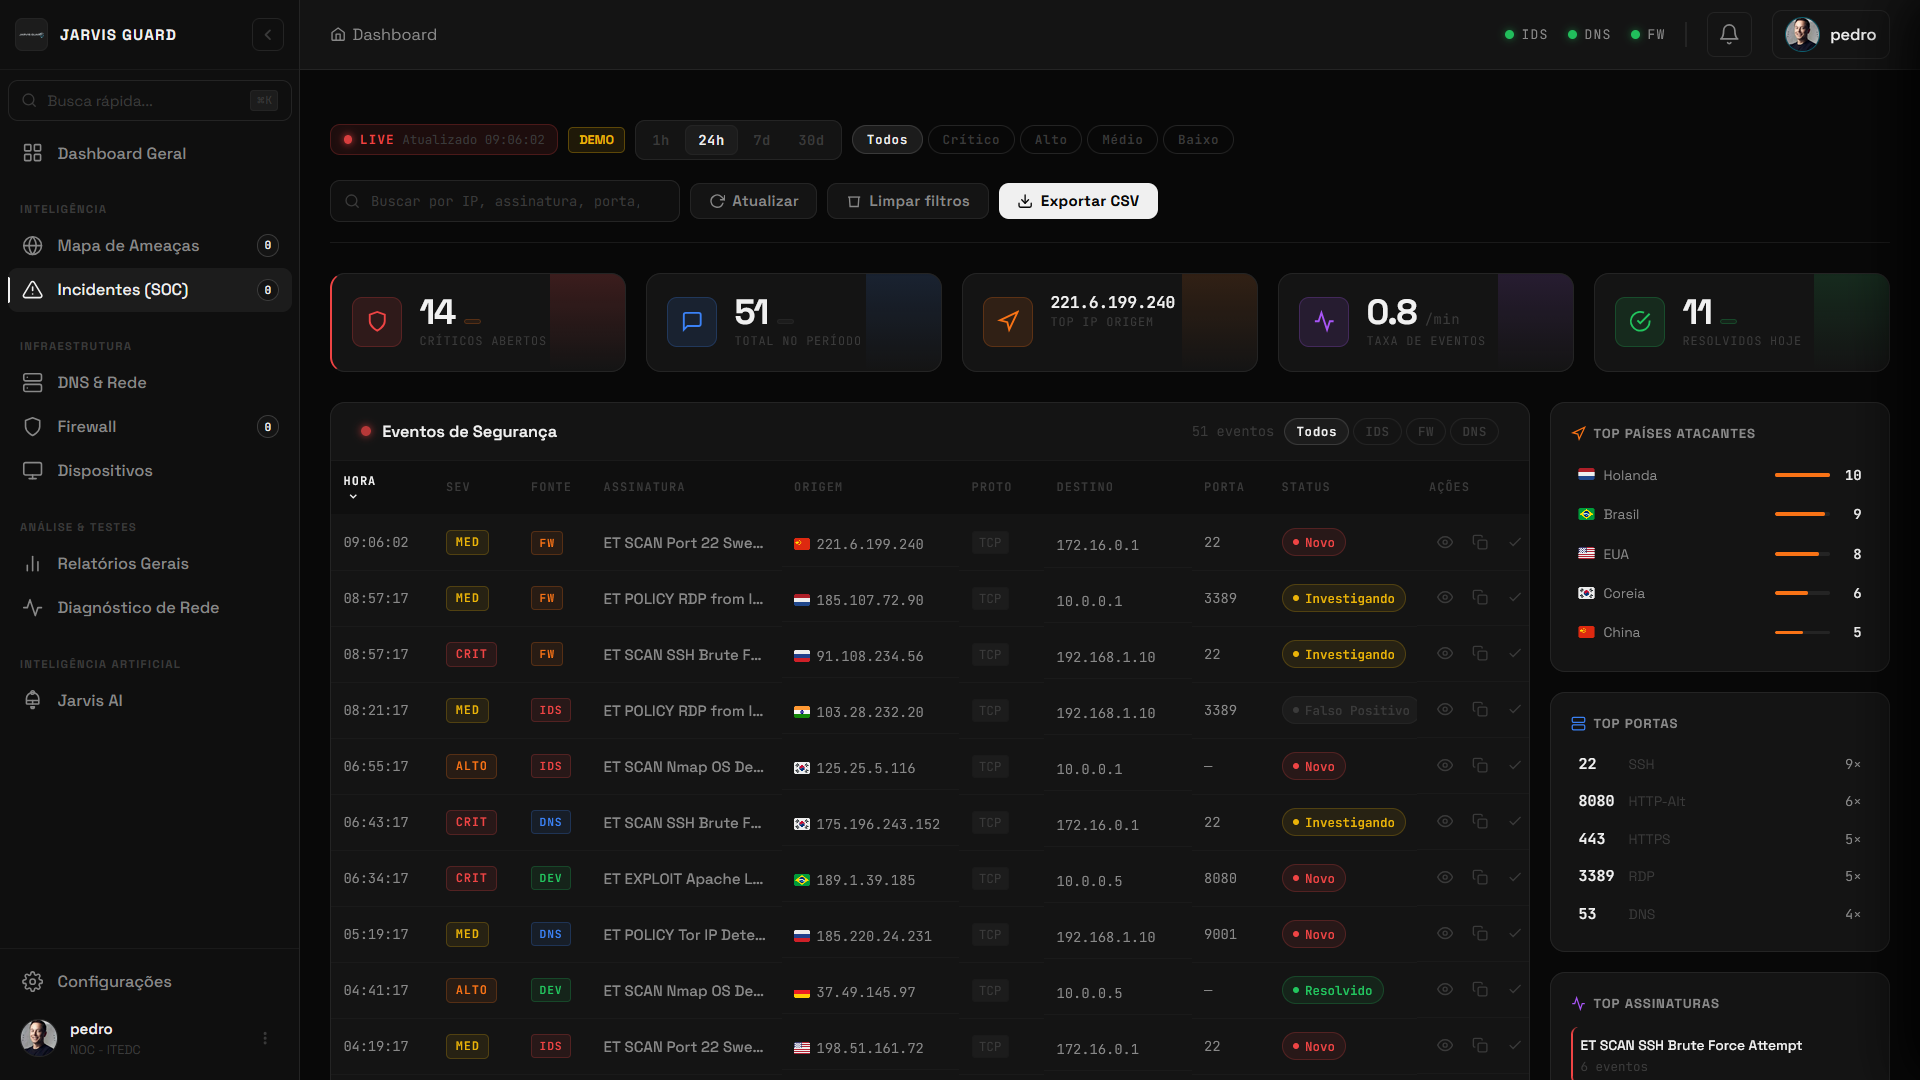Open pedro user menu in sidebar footer
Image resolution: width=1920 pixels, height=1080 pixels.
point(265,1038)
